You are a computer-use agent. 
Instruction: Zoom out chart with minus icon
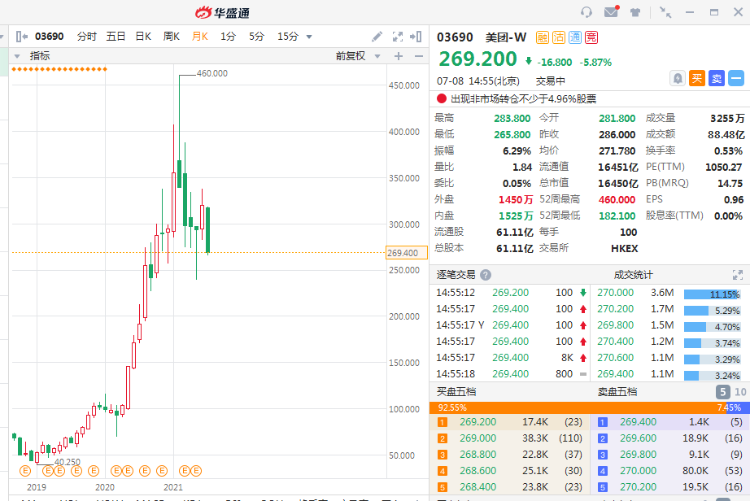click(x=419, y=56)
